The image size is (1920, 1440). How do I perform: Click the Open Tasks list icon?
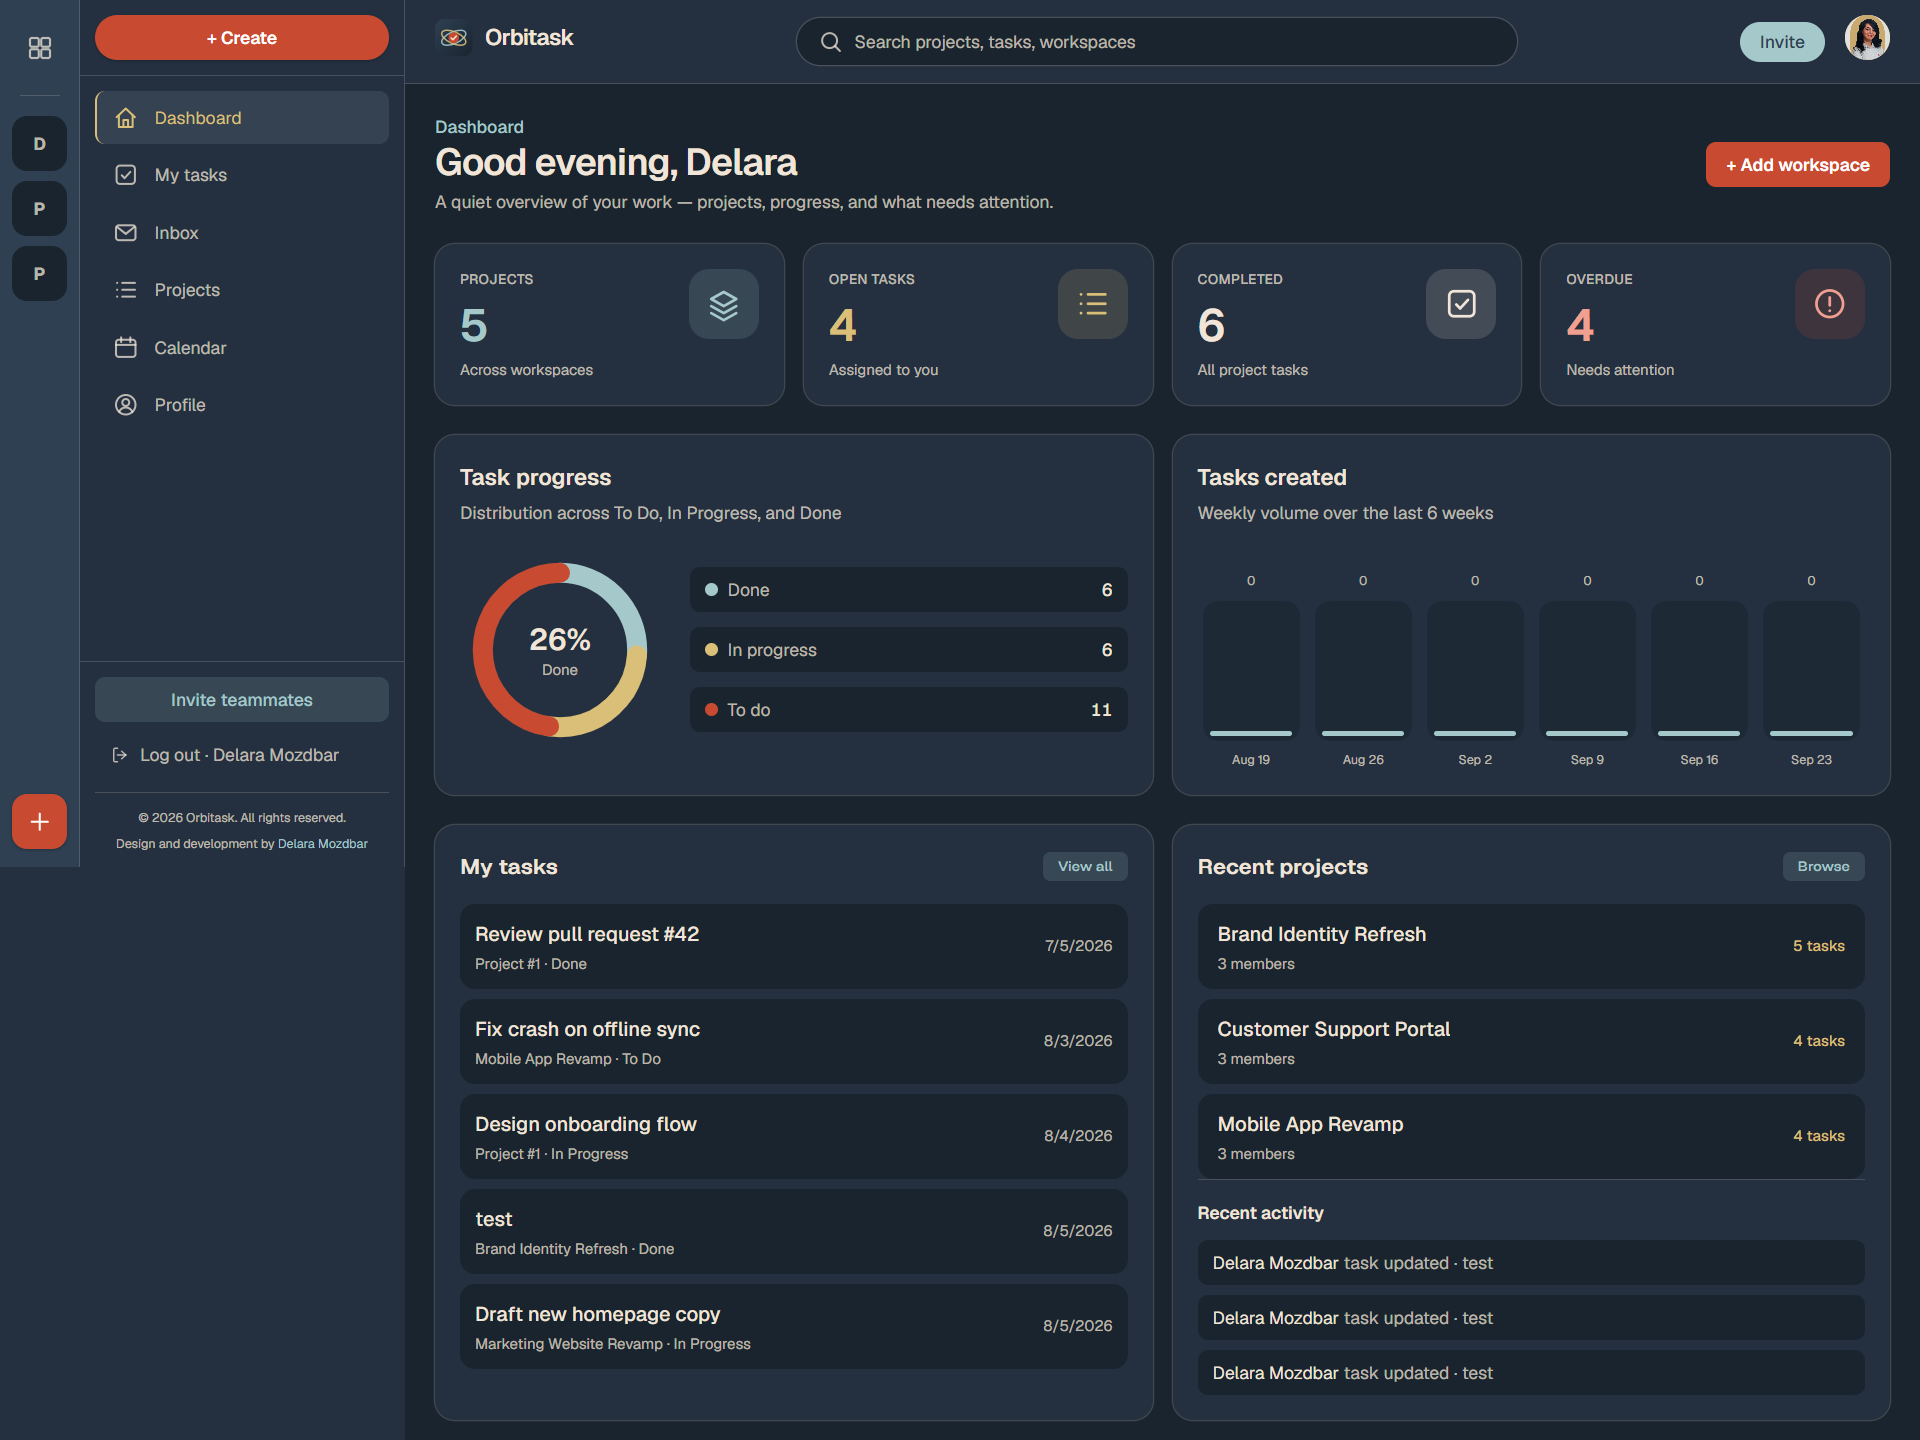click(1093, 304)
